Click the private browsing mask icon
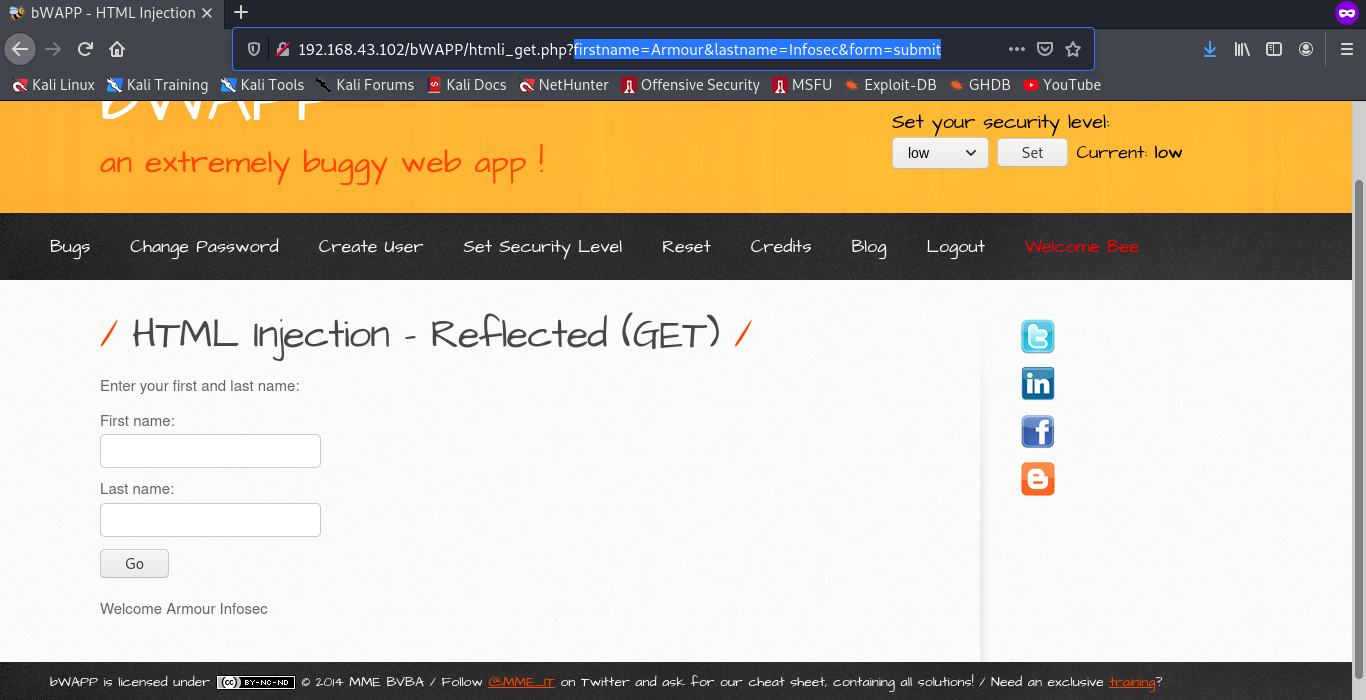 [x=1346, y=13]
